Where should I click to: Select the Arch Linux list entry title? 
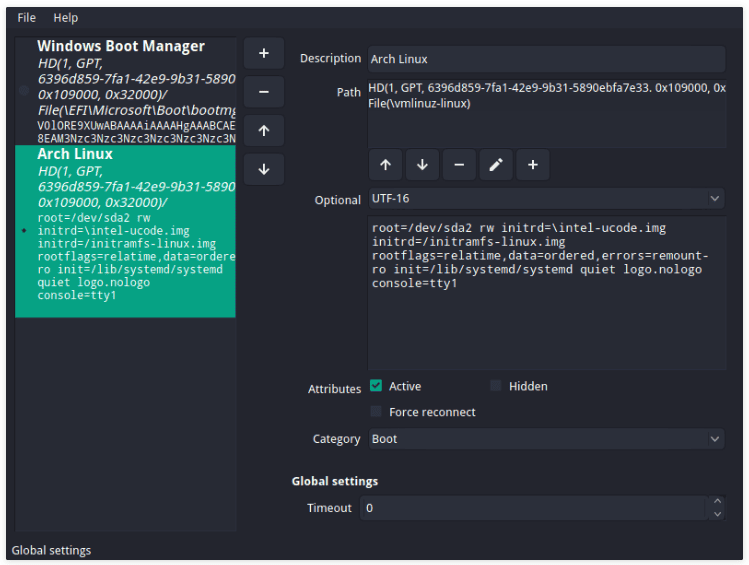[x=75, y=154]
